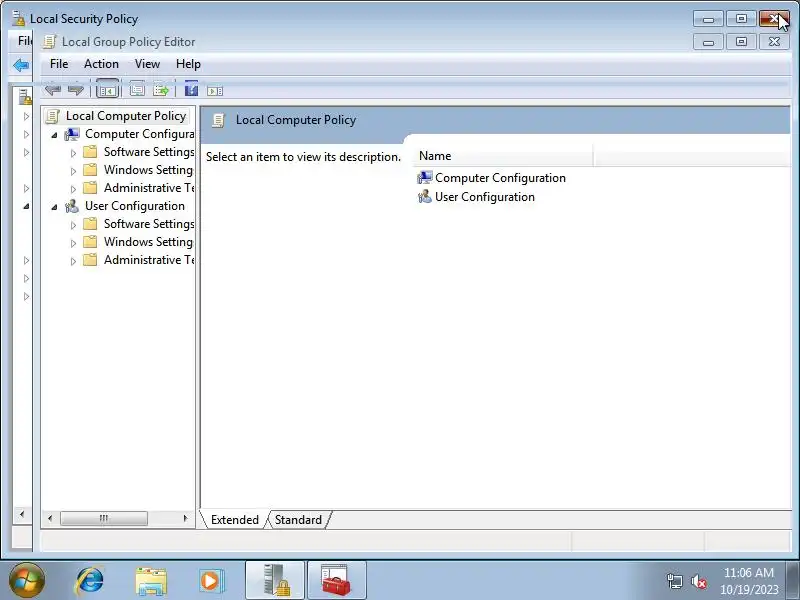Select User Configuration in the console tree
Viewport: 800px width, 600px height.
pyautogui.click(x=135, y=206)
